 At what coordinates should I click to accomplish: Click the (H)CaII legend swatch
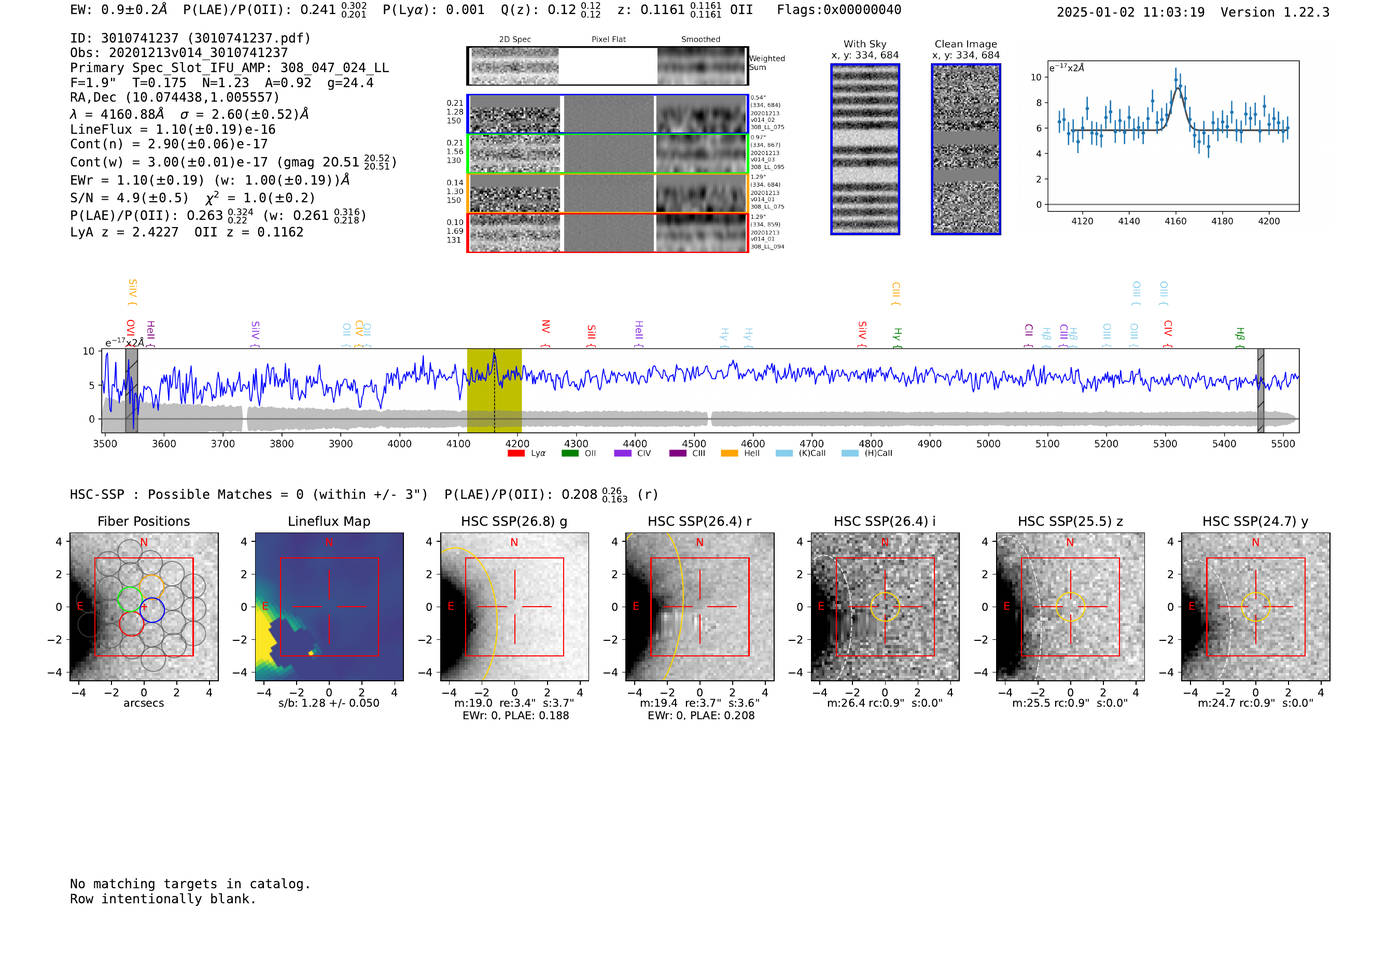coord(850,453)
